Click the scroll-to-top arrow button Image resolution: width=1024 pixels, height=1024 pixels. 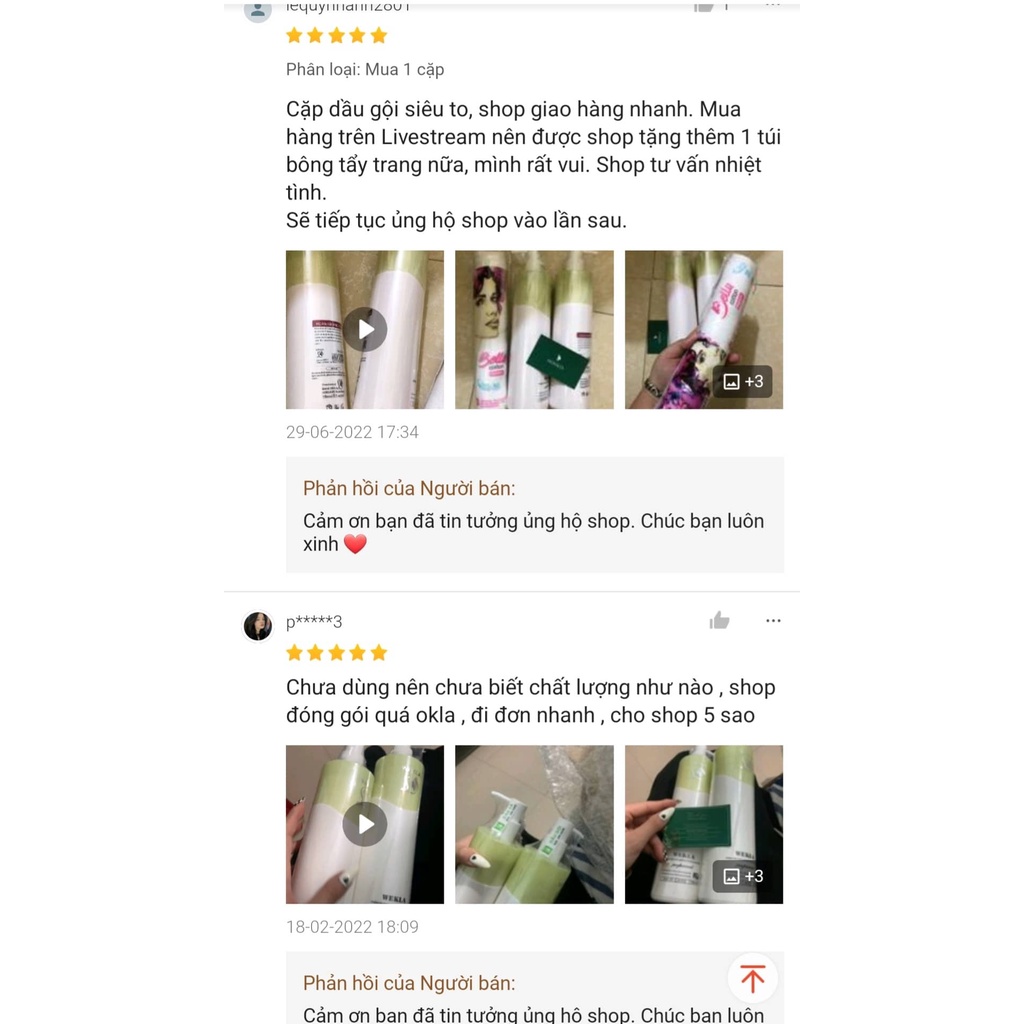[752, 978]
